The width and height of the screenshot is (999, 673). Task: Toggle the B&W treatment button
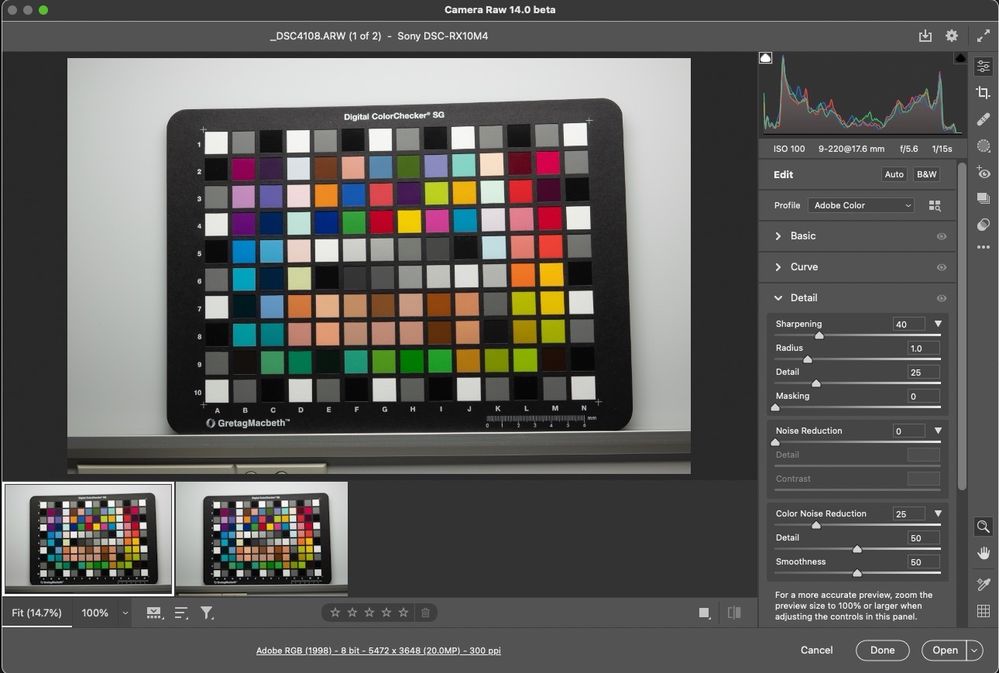click(926, 174)
